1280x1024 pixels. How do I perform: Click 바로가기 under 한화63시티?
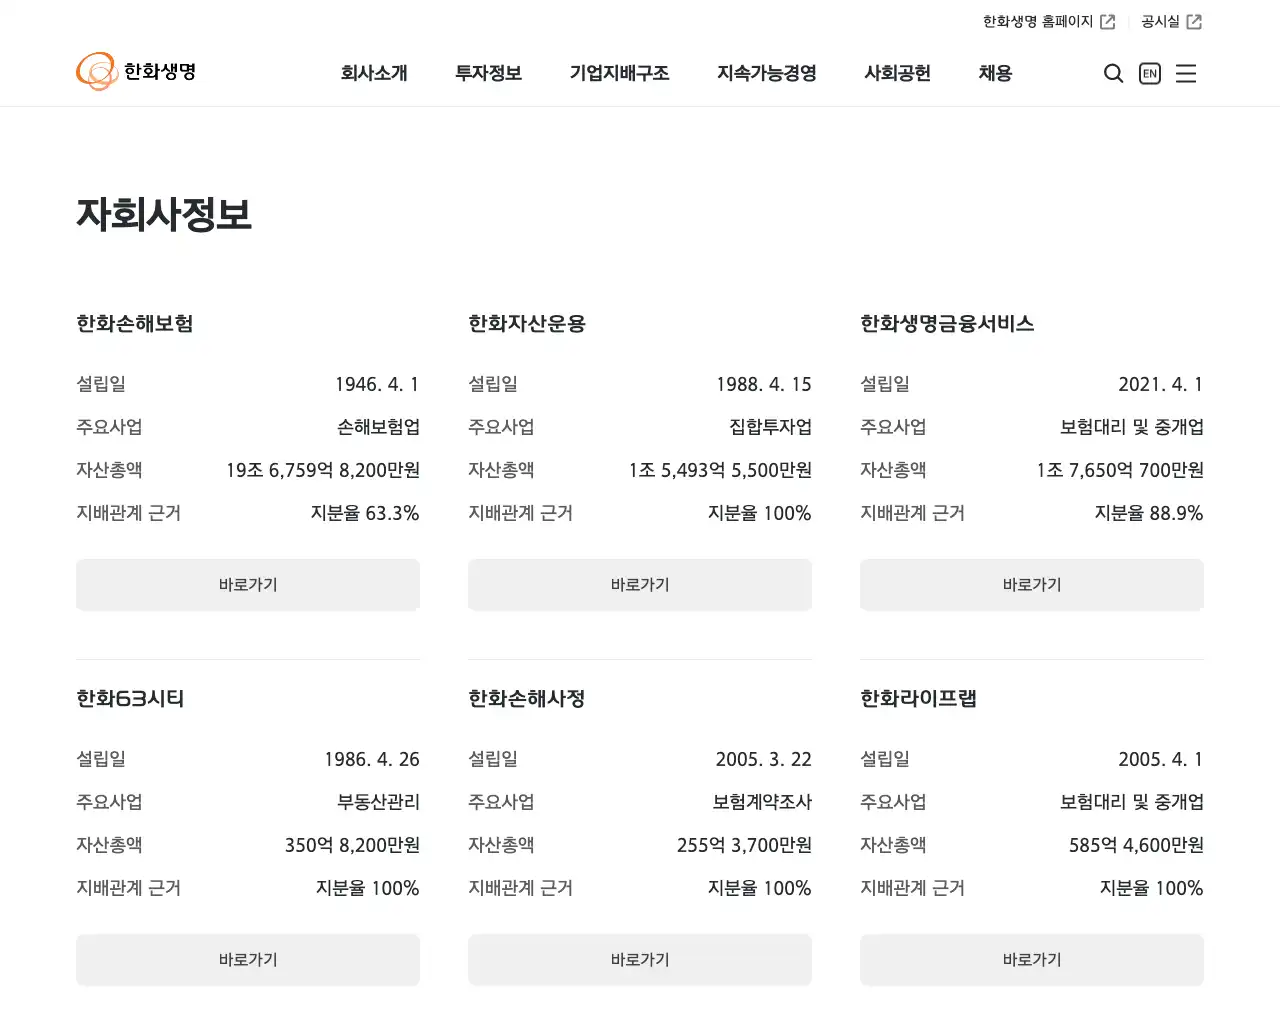pos(247,959)
